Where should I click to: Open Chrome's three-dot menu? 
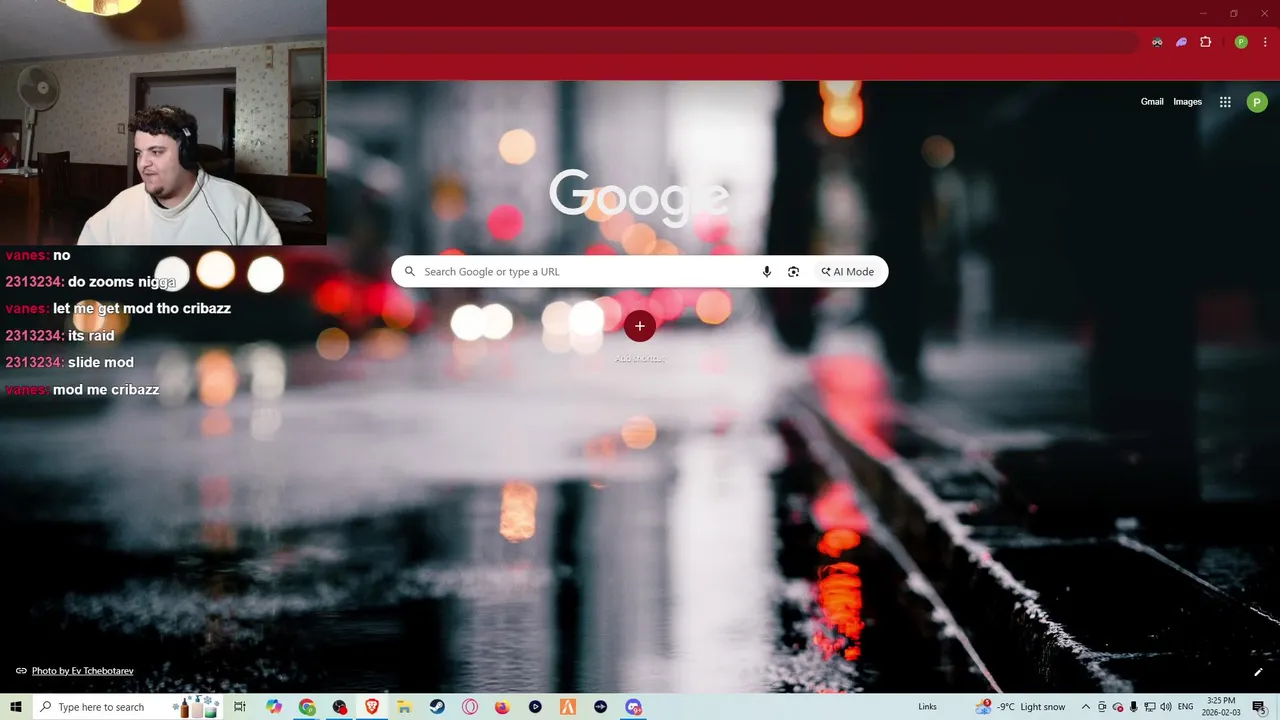[1265, 42]
